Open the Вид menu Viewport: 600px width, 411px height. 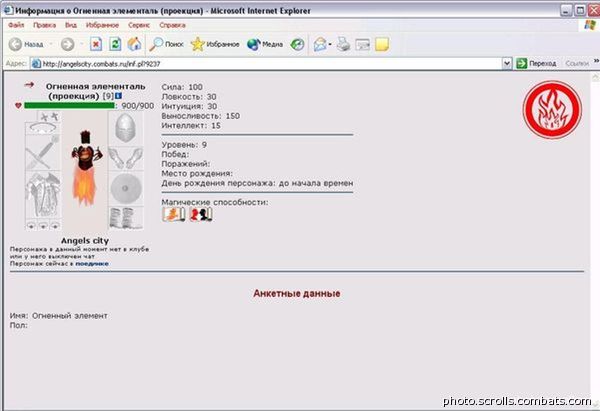click(71, 25)
